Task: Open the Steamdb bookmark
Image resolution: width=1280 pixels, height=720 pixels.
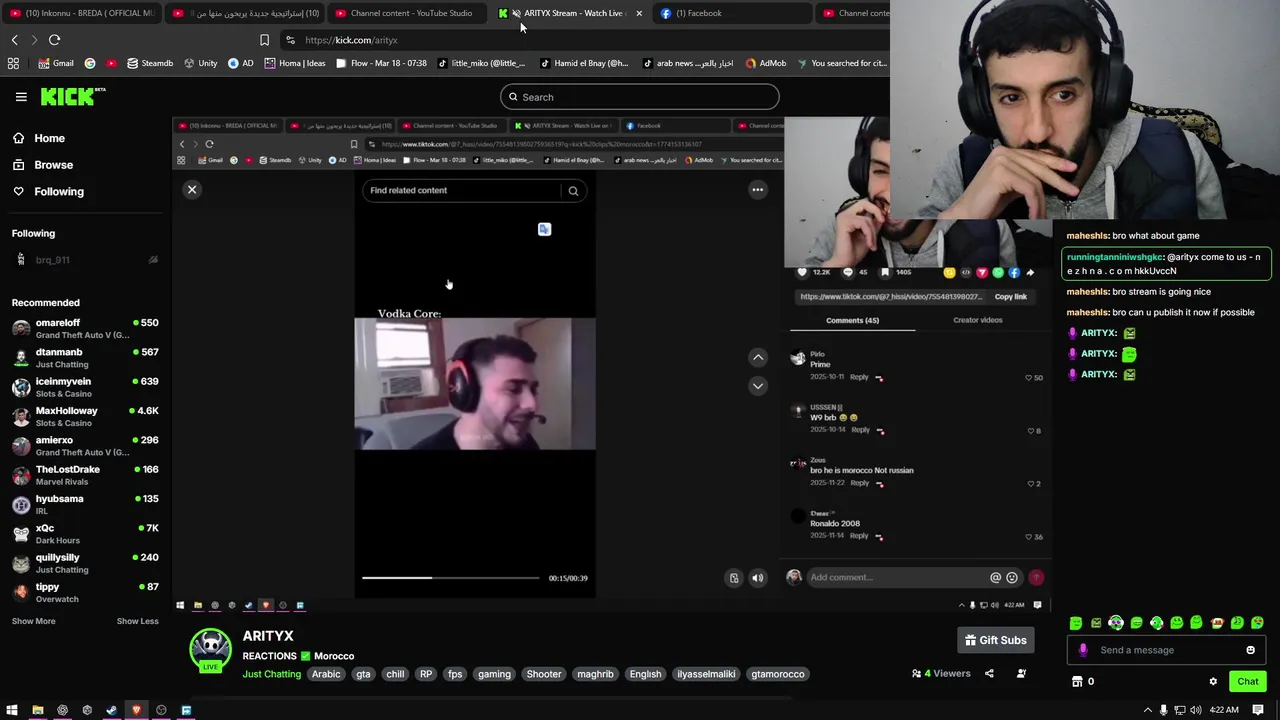Action: pyautogui.click(x=149, y=63)
